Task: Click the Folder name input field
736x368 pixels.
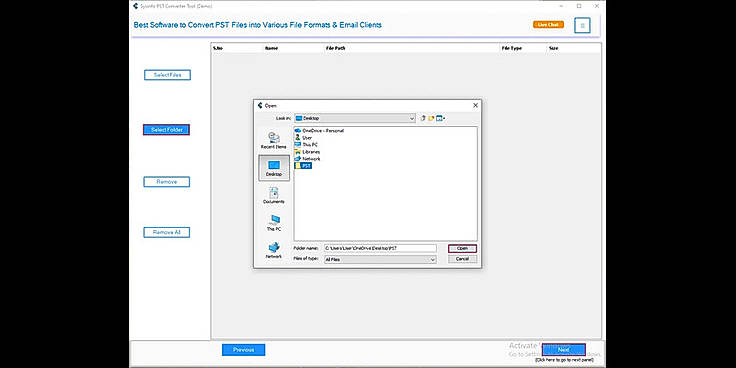Action: click(x=380, y=248)
